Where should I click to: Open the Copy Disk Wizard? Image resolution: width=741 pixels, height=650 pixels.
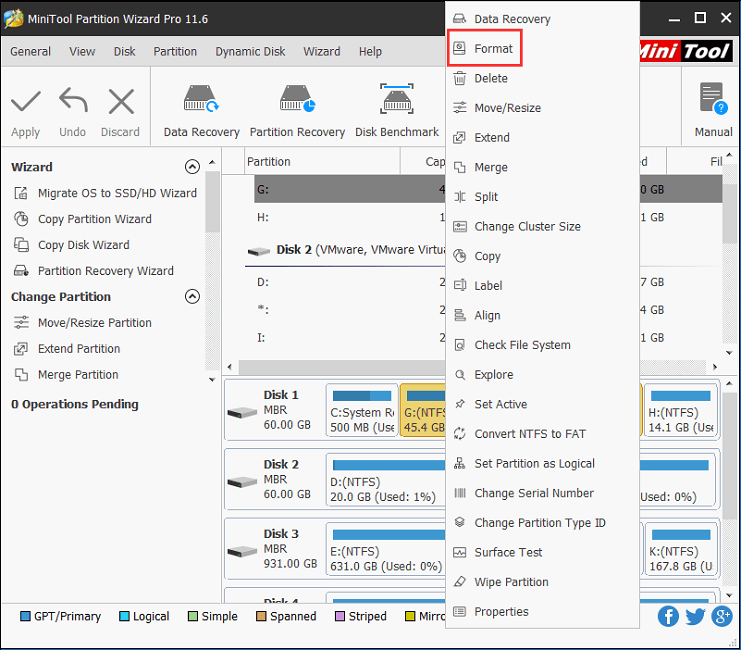pyautogui.click(x=83, y=245)
